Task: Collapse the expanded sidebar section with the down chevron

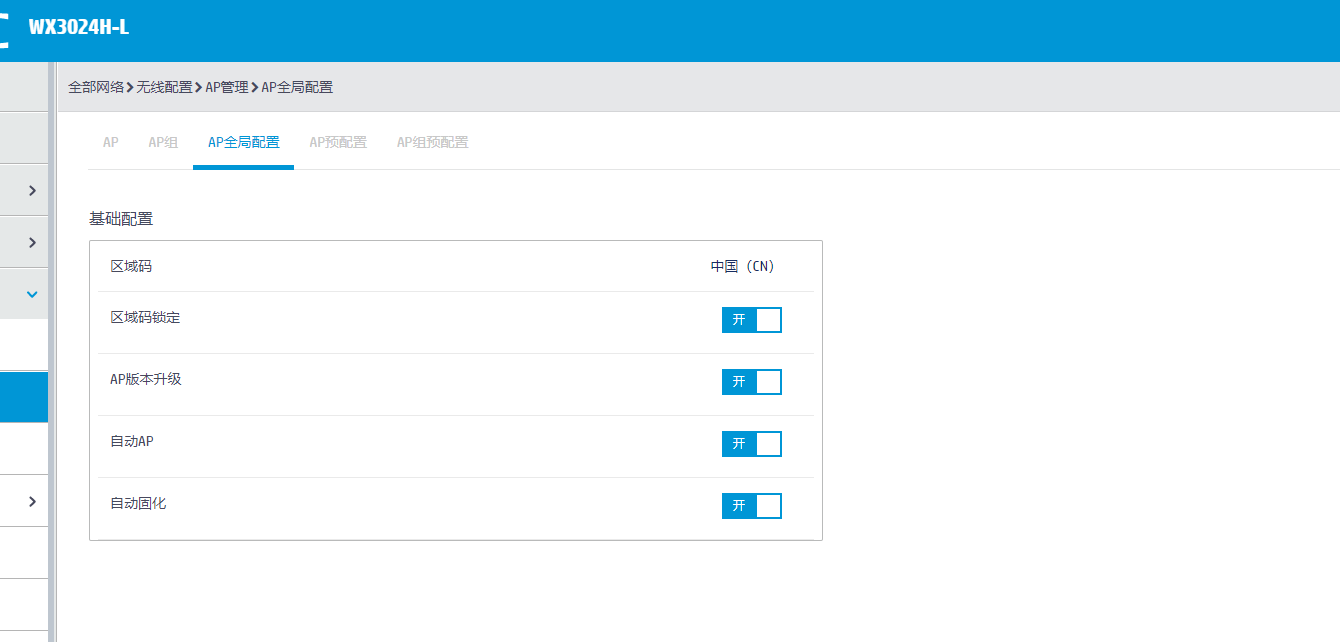Action: [32, 294]
